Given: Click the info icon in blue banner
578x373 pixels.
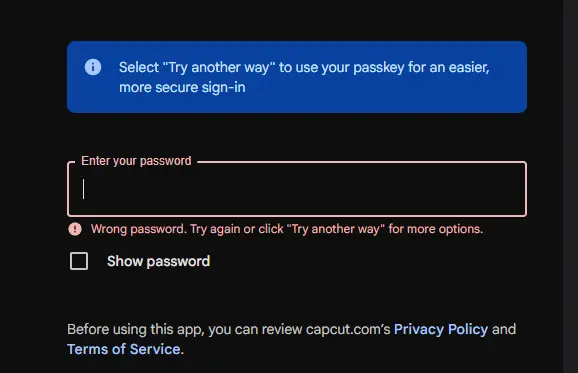Looking at the screenshot, I should [x=93, y=67].
